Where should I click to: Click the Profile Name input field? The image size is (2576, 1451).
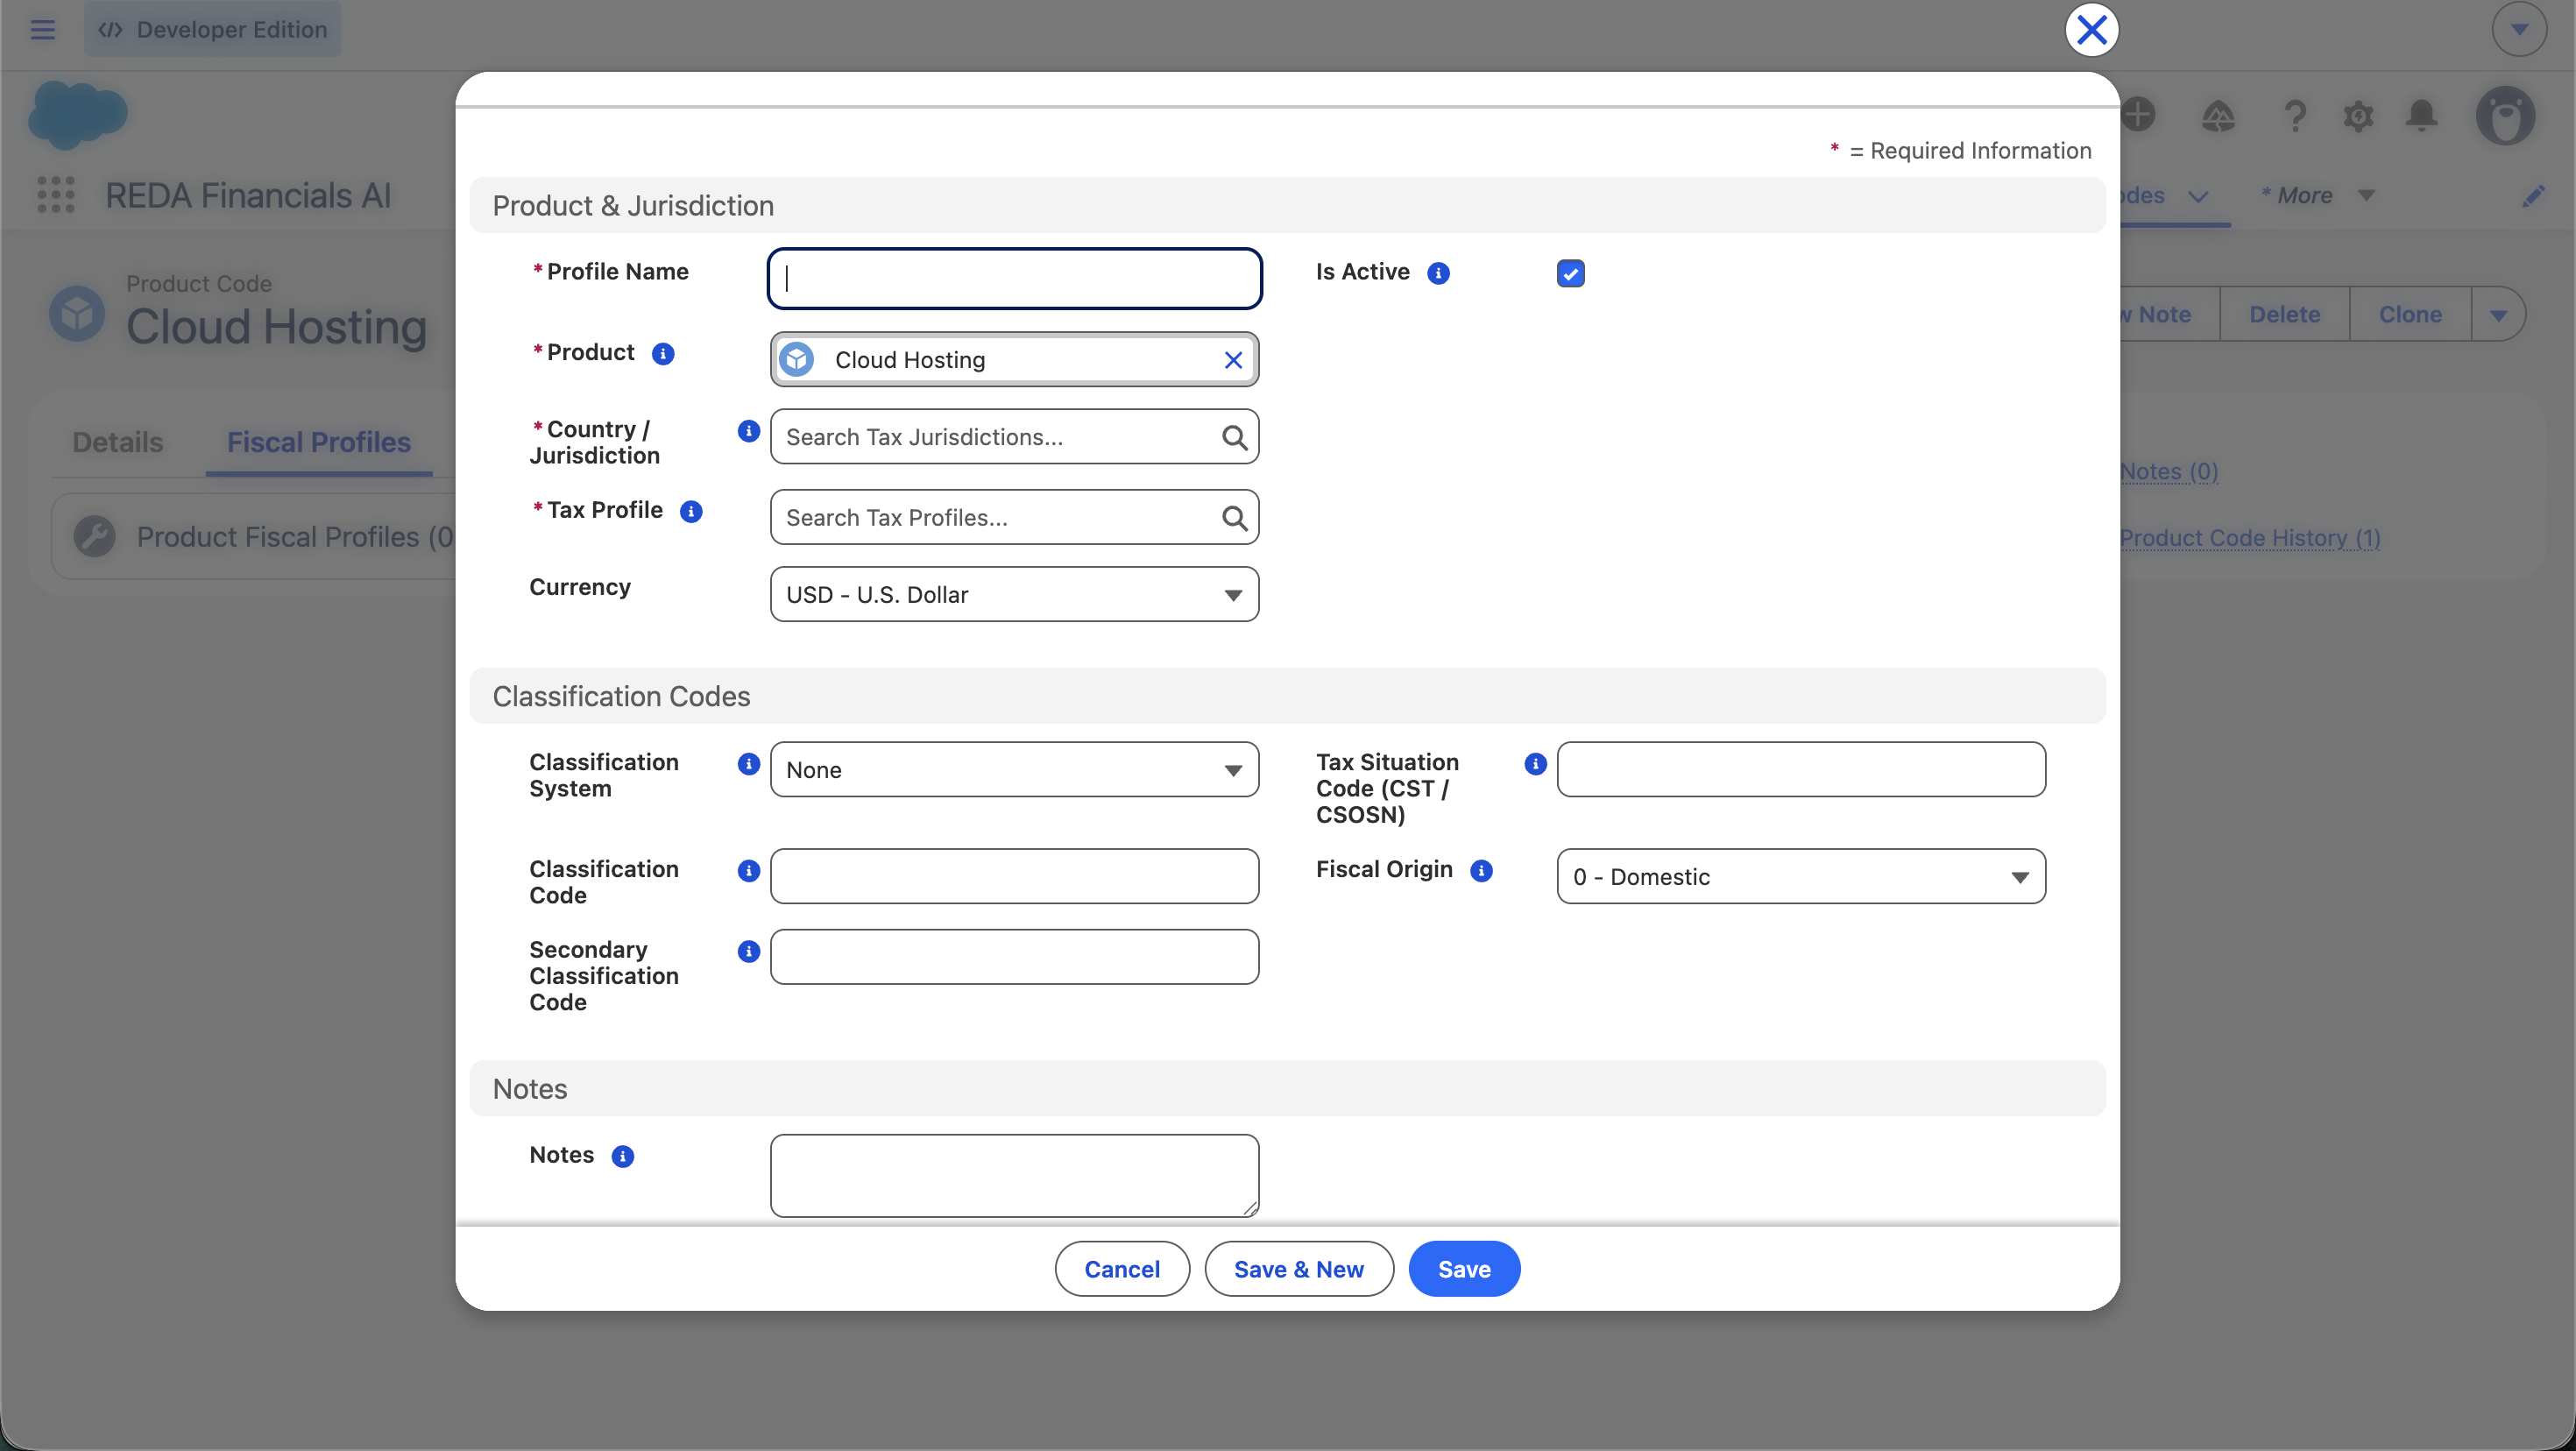coord(1014,278)
